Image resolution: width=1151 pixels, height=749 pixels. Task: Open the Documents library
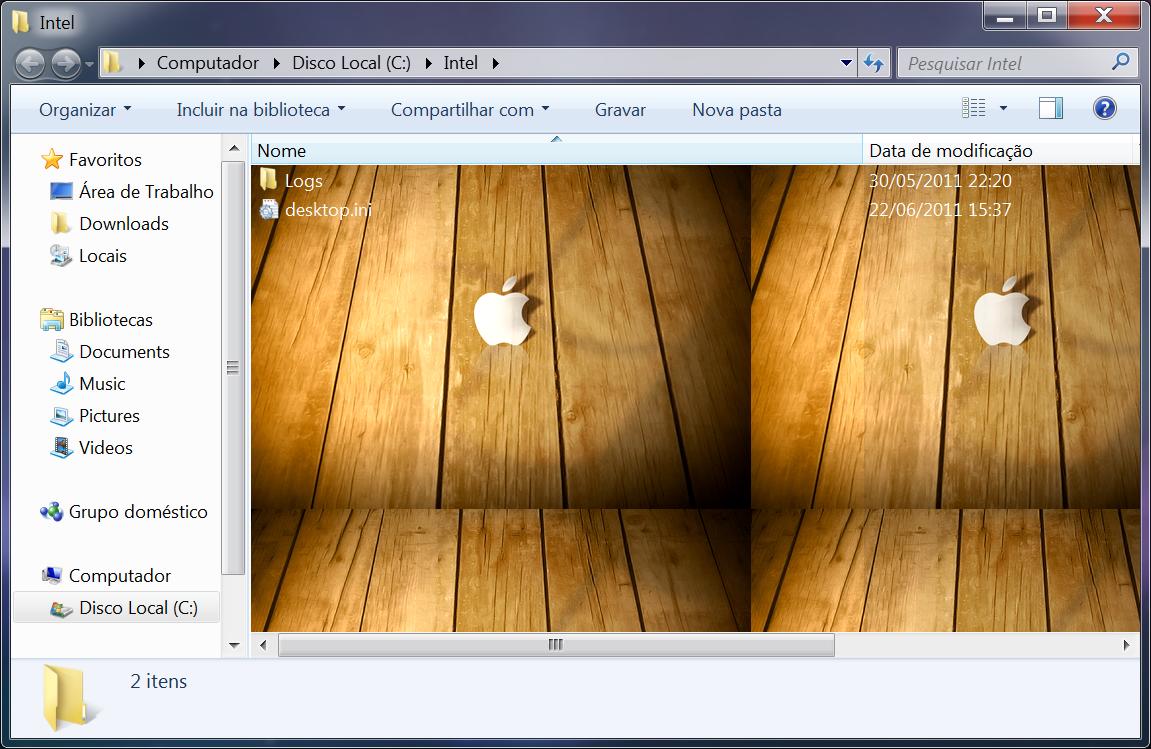124,352
